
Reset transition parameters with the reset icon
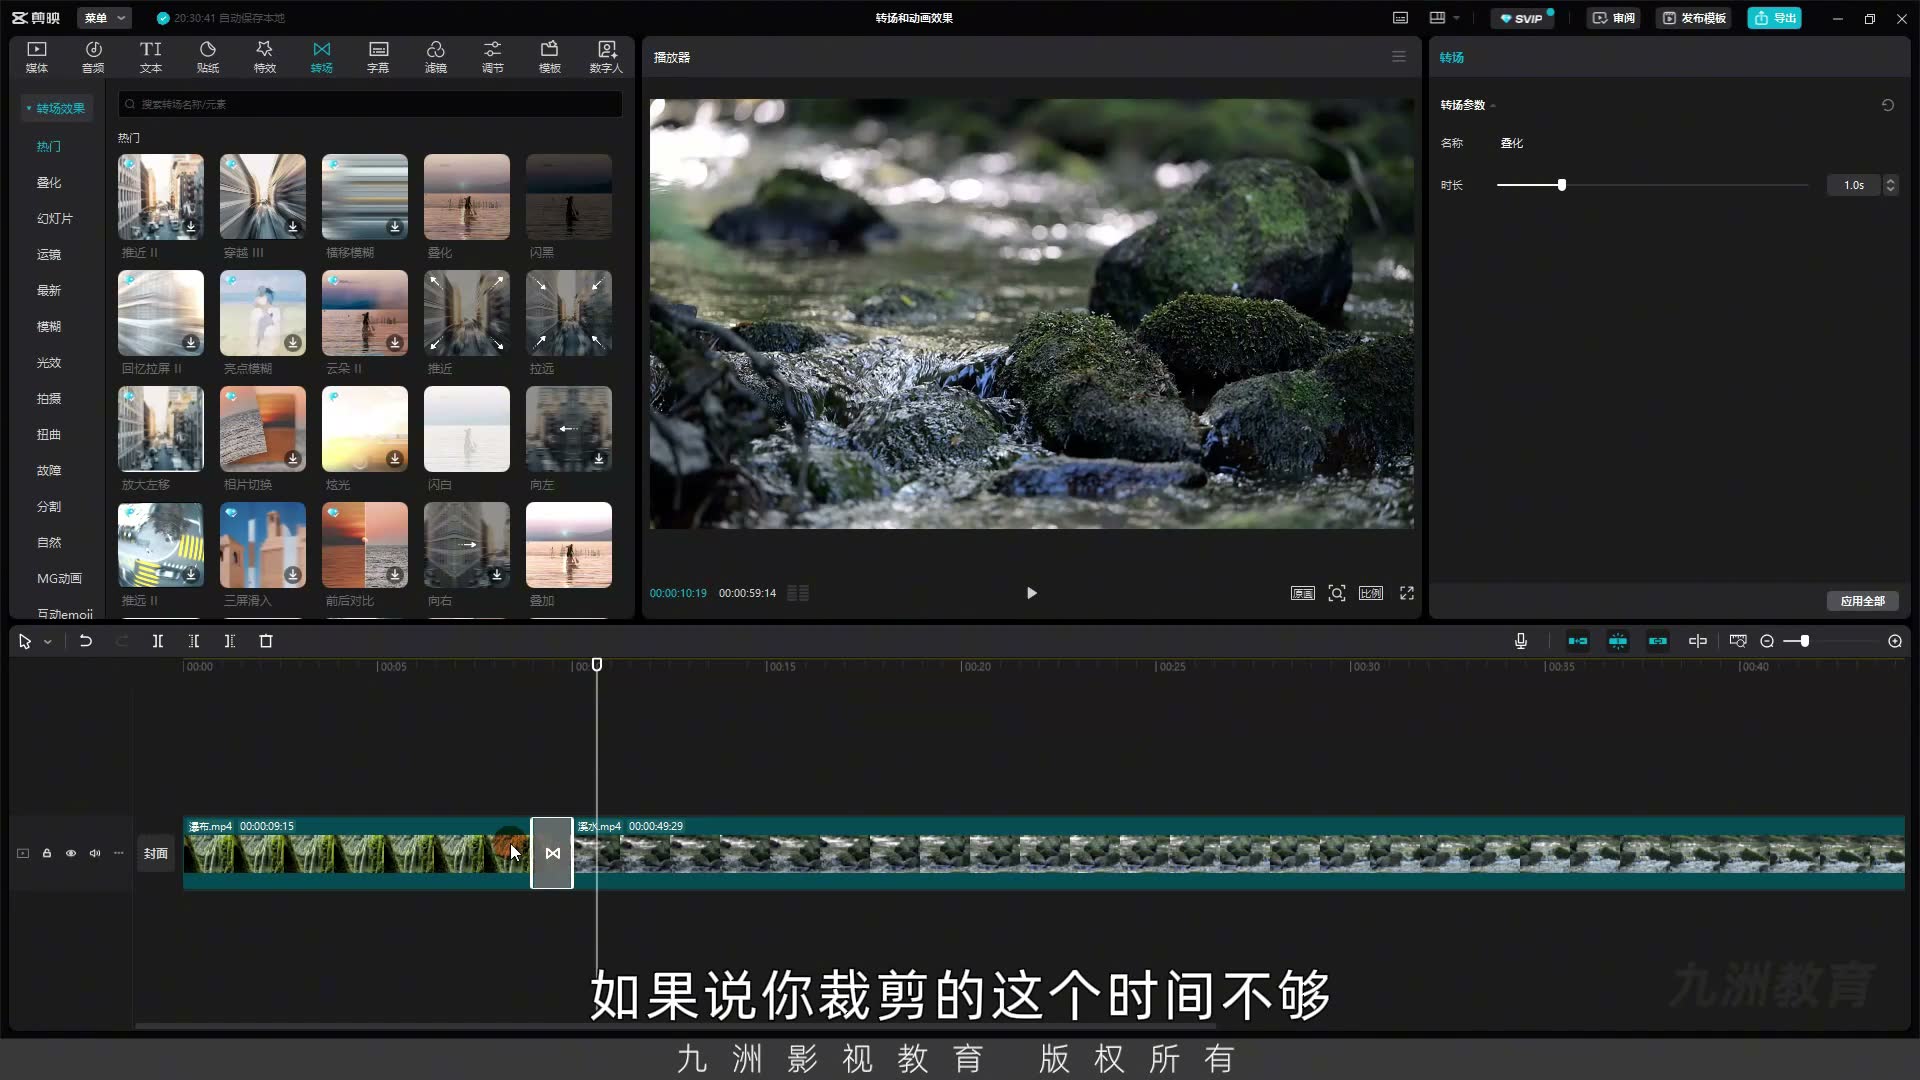coord(1888,105)
